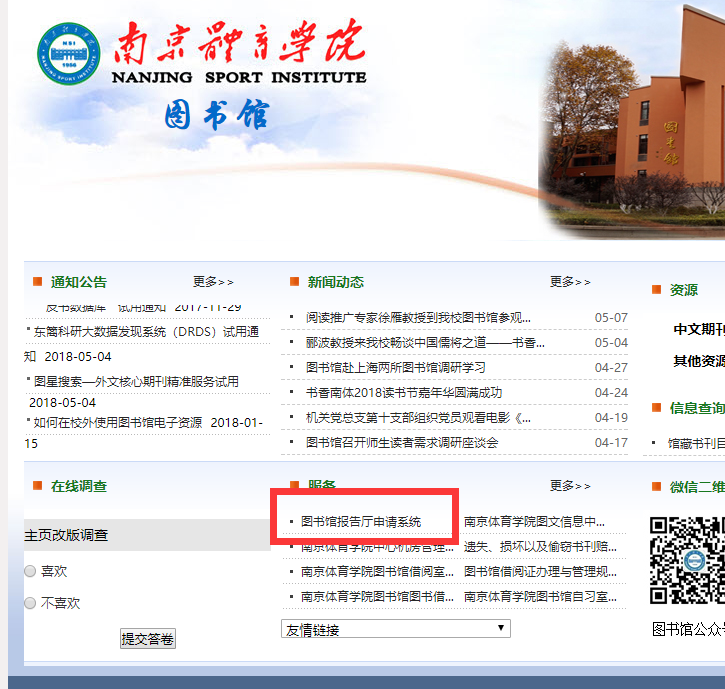Open the 书香南体2018读书节嘉年华圆满成功 news link
Viewport: 725px width, 689px height.
coord(403,393)
